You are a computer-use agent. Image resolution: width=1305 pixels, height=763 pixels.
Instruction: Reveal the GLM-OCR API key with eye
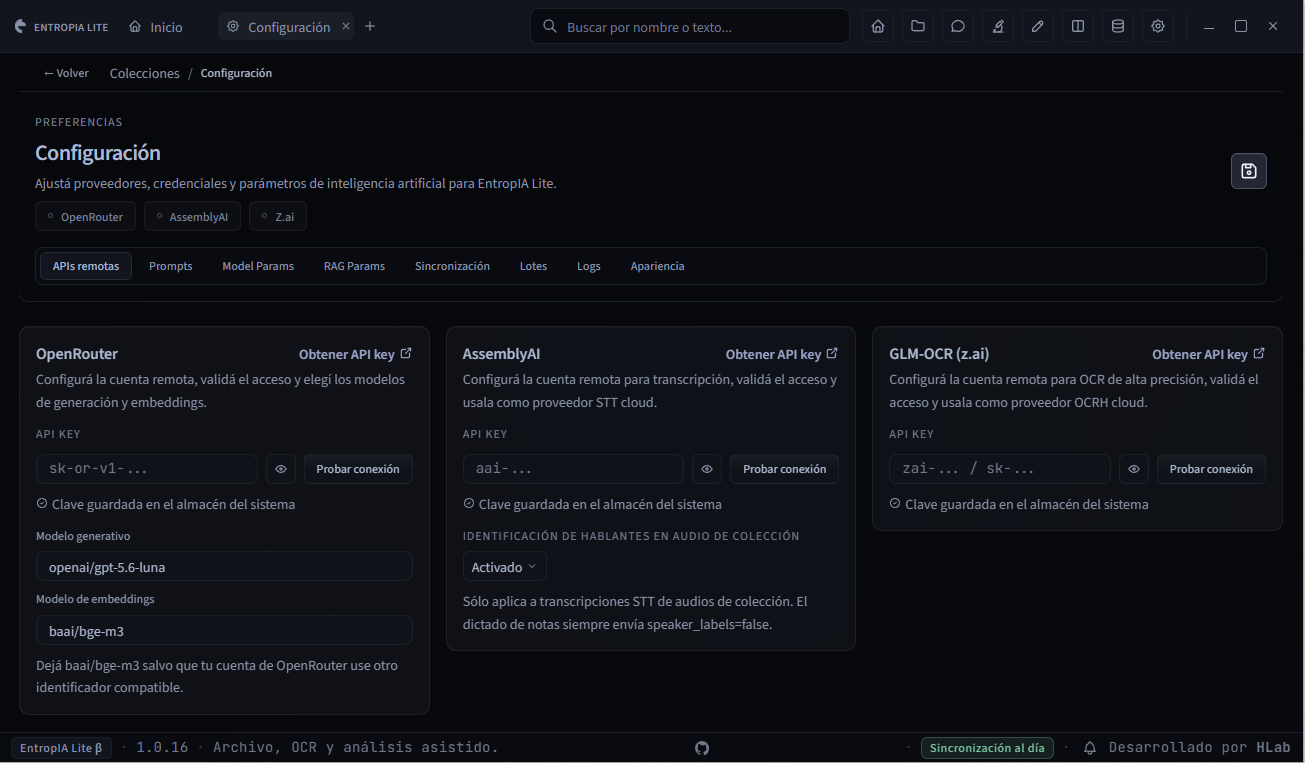1134,469
